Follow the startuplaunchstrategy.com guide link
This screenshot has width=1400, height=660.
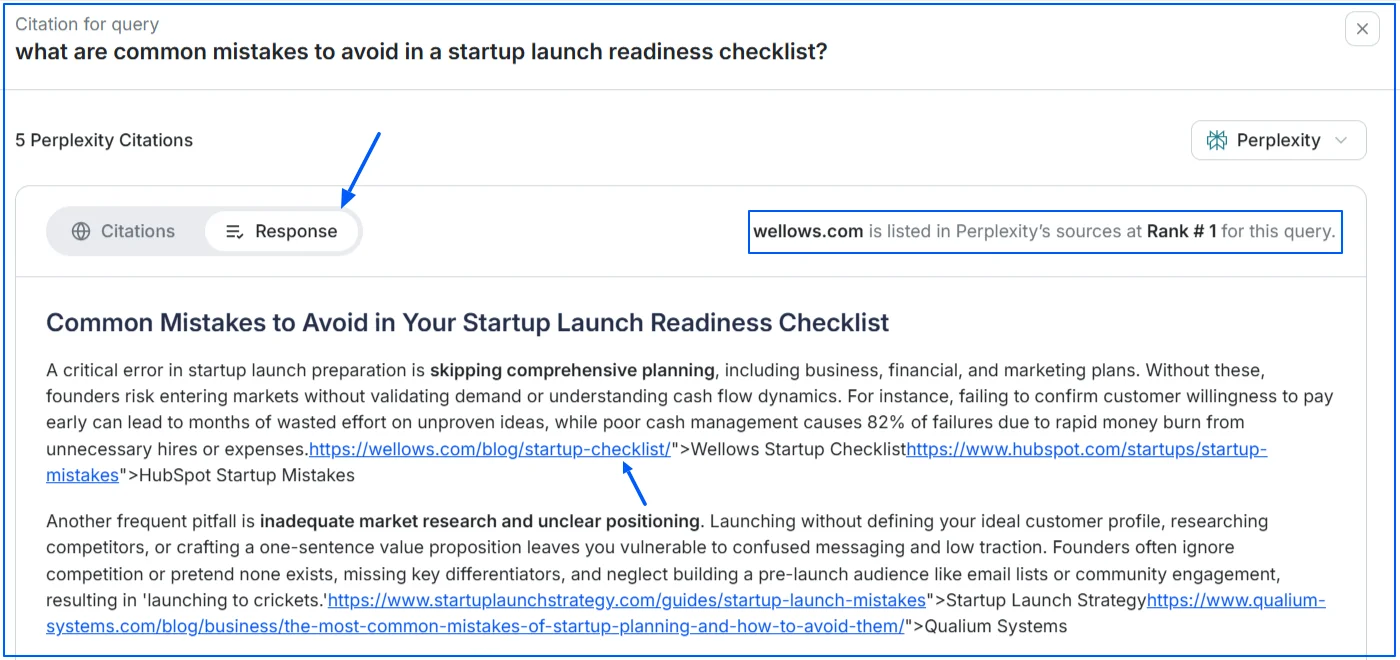click(x=626, y=601)
